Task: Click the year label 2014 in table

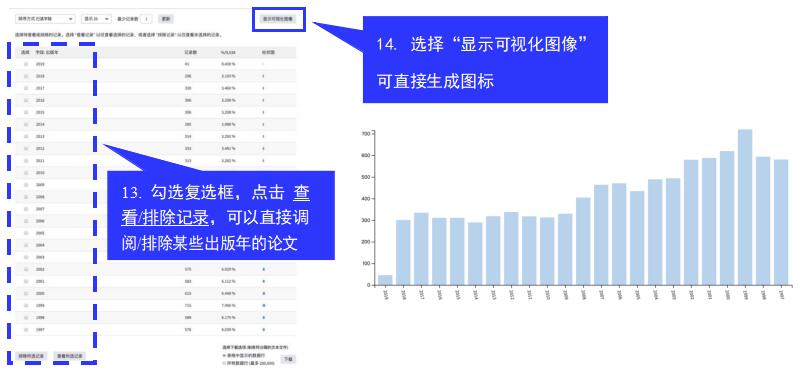Action: (40, 125)
